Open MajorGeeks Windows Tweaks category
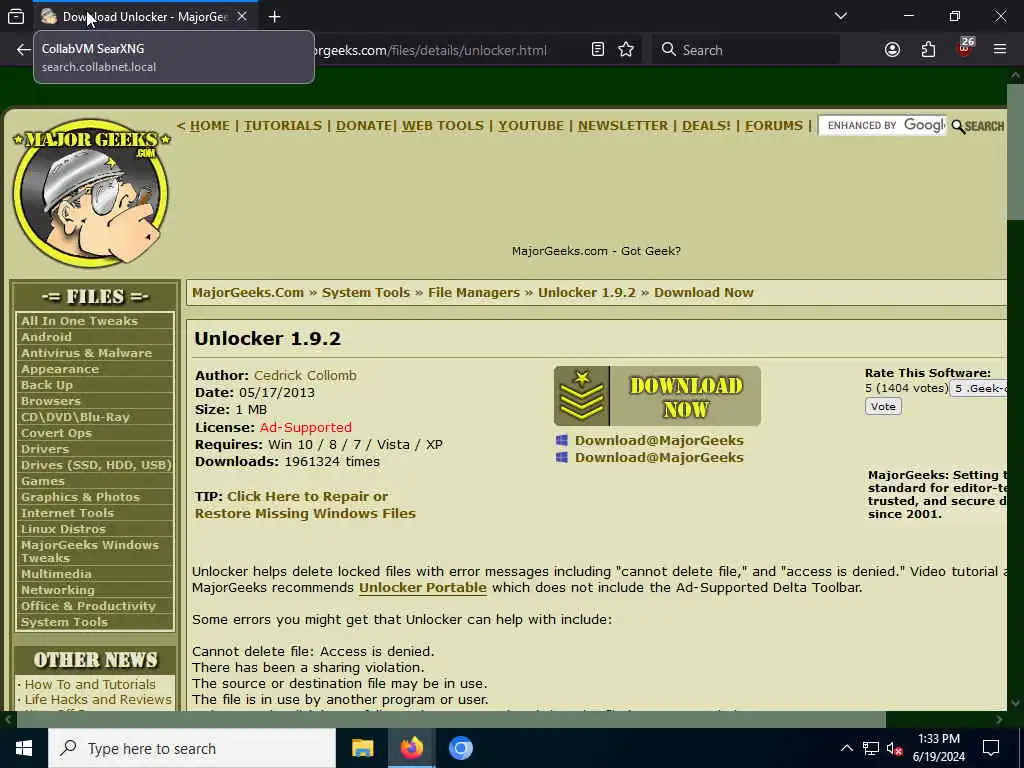This screenshot has width=1024, height=768. tap(89, 552)
